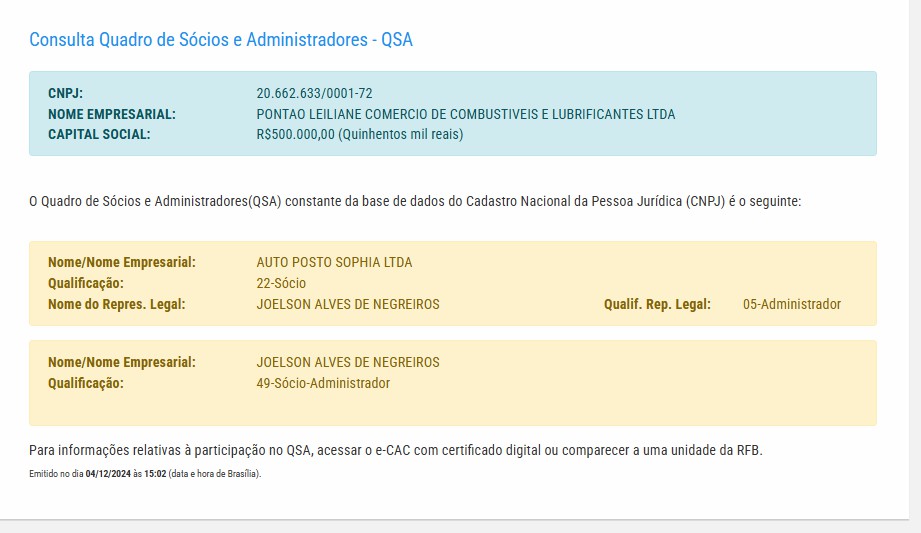This screenshot has width=921, height=533.
Task: Click the CNPJ number 20.662.633/0001-72
Action: [314, 94]
